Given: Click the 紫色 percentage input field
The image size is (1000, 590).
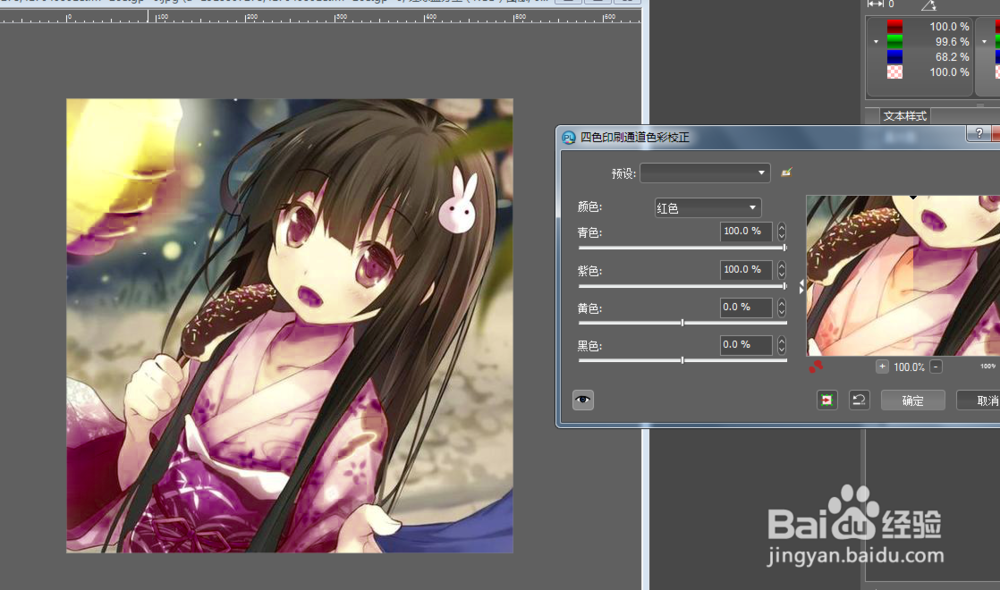Looking at the screenshot, I should 746,269.
